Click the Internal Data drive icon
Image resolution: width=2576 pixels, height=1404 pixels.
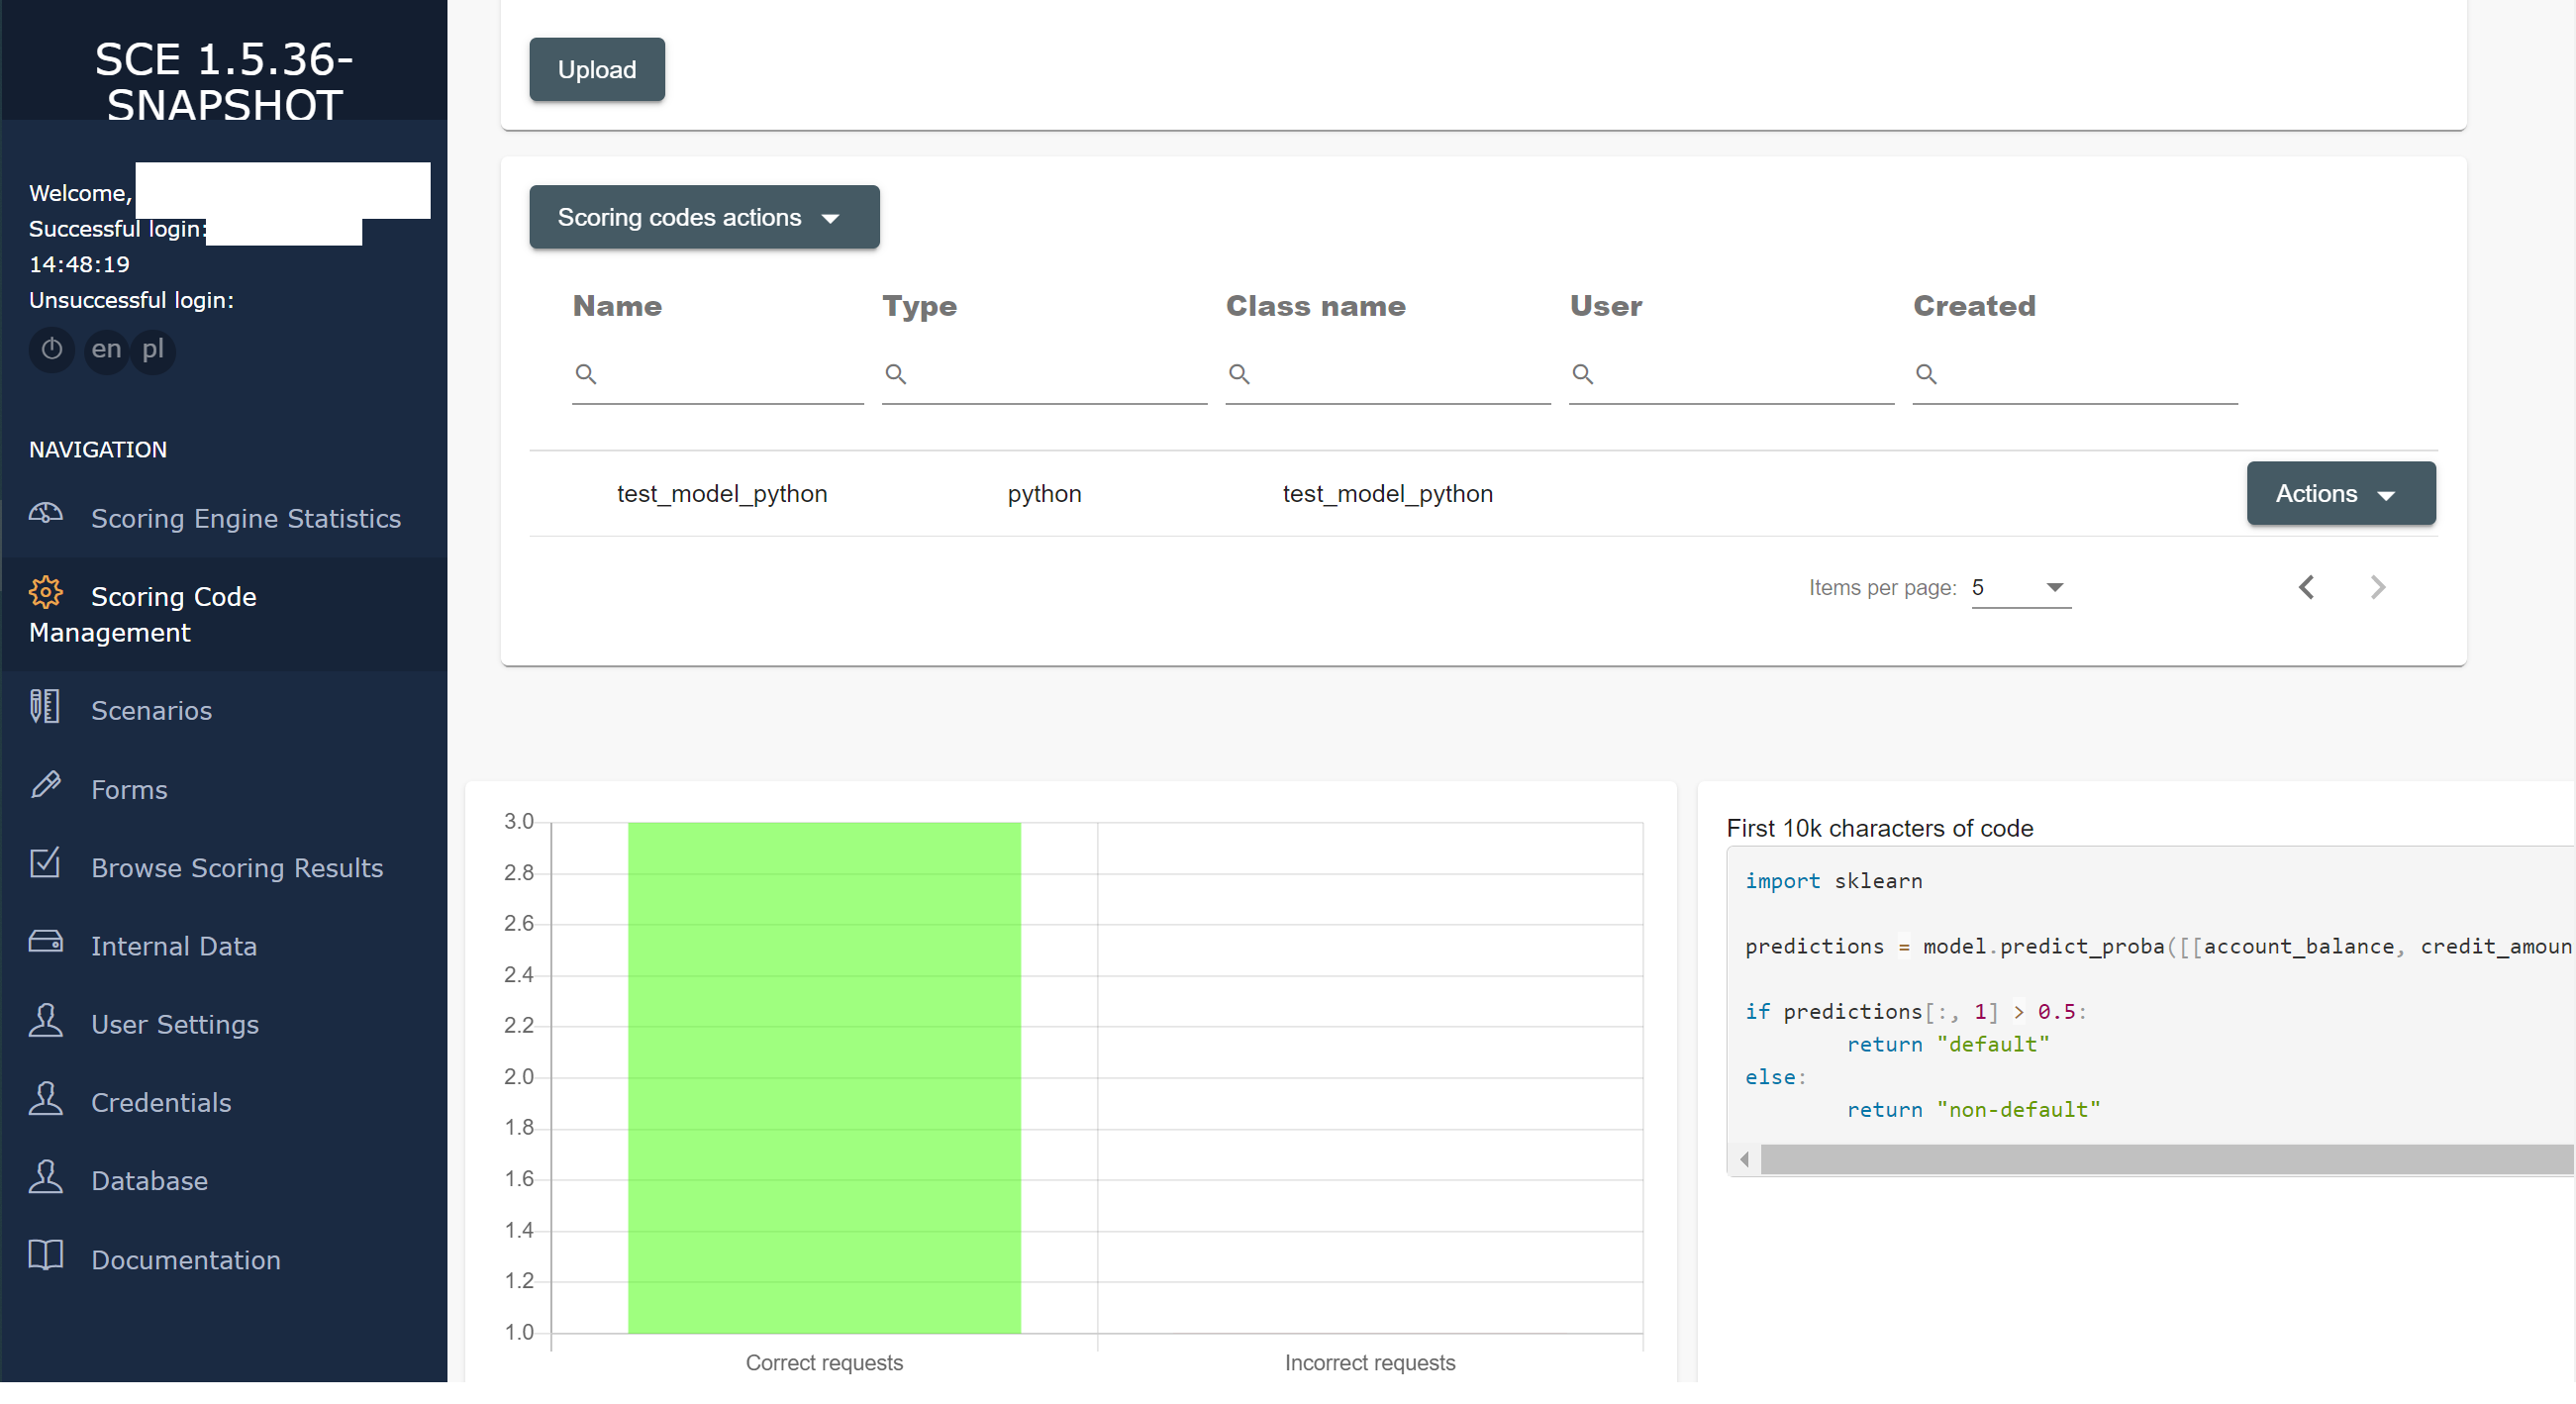pos(45,943)
